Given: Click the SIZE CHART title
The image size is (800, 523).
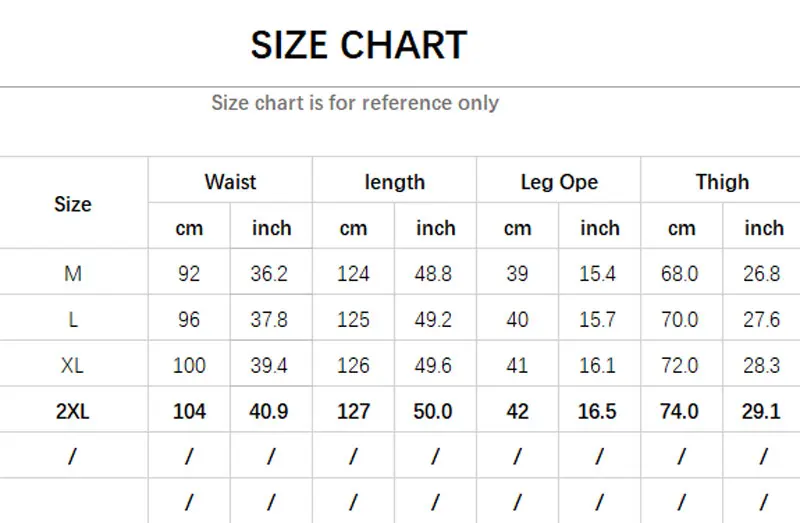Looking at the screenshot, I should tap(358, 45).
